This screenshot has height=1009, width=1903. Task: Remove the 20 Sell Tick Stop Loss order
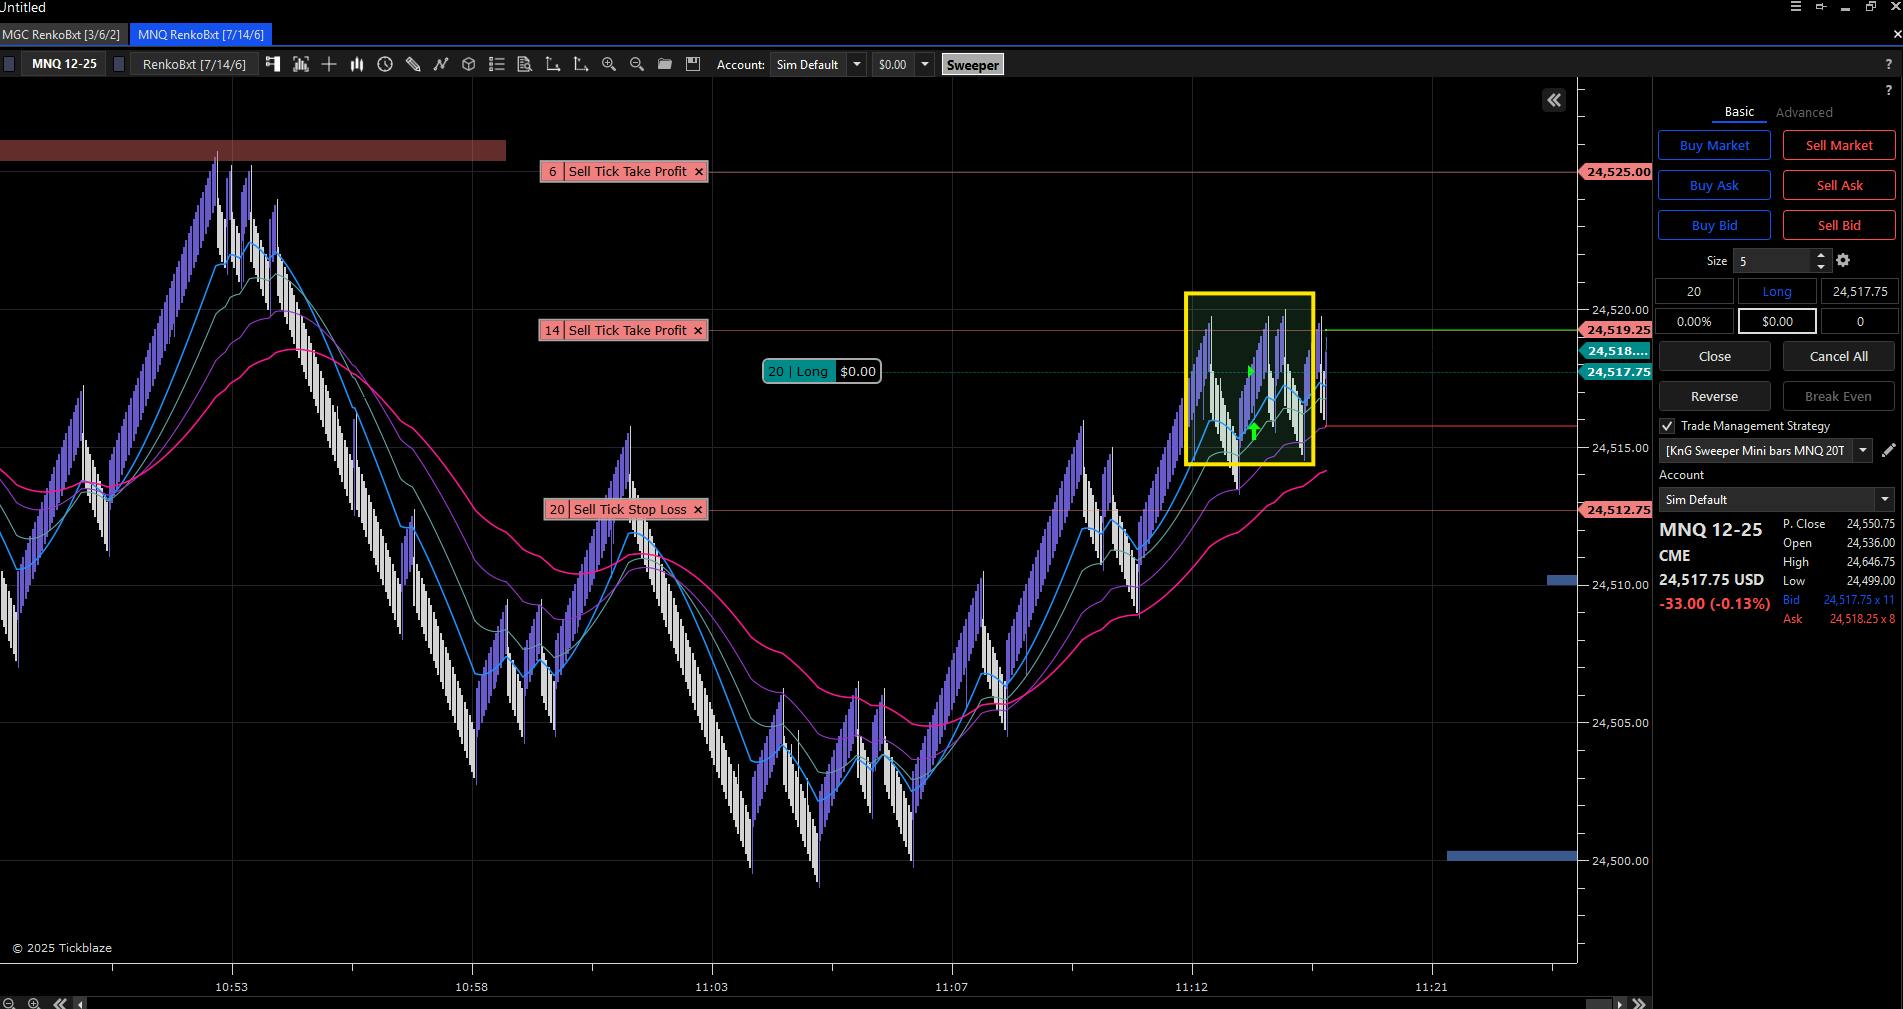tap(698, 510)
